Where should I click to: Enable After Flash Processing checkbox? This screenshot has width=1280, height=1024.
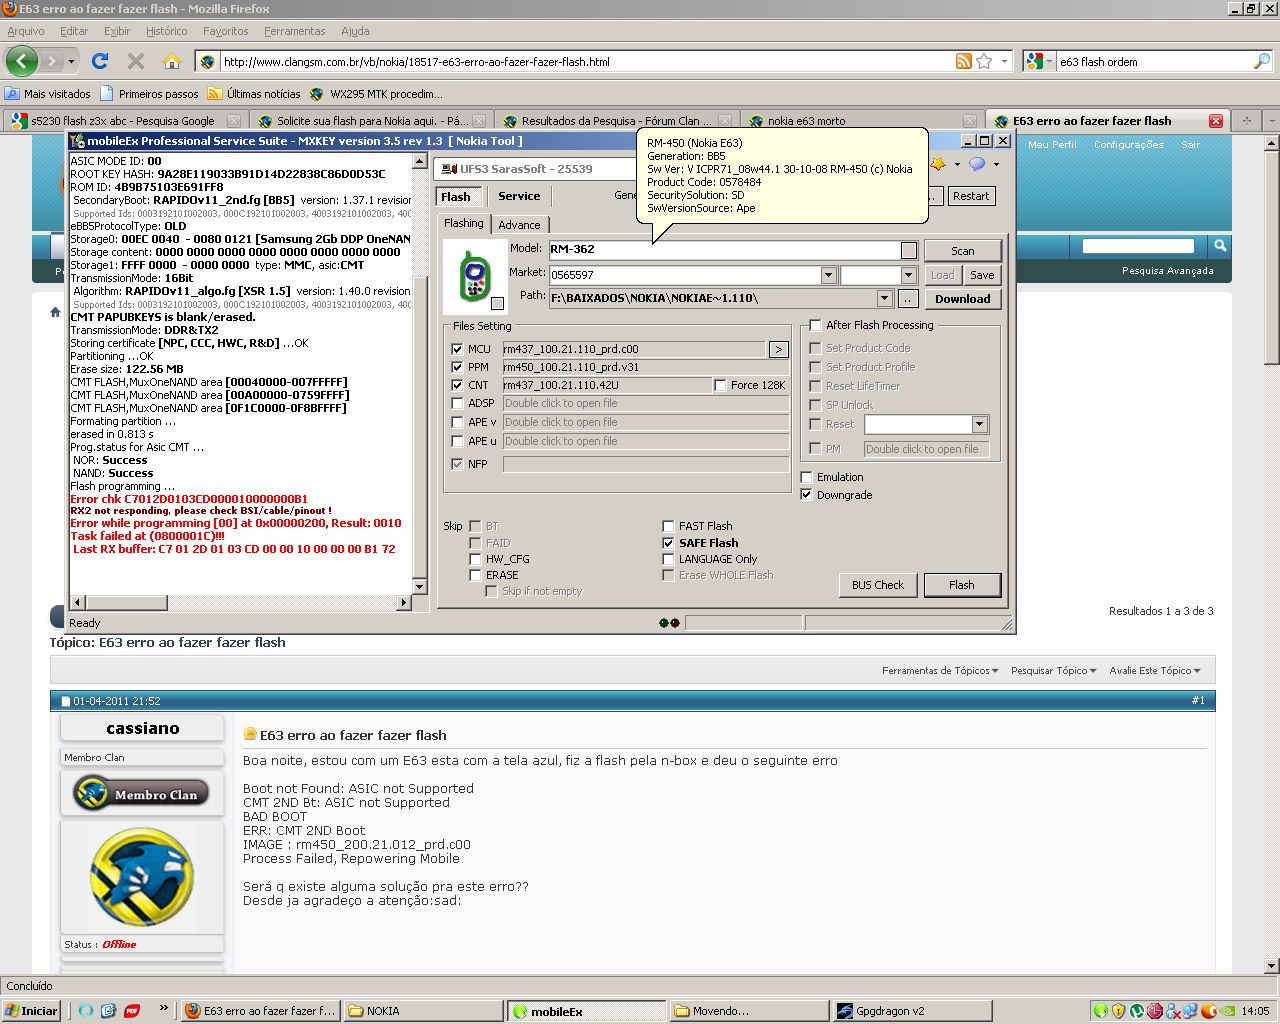[815, 325]
